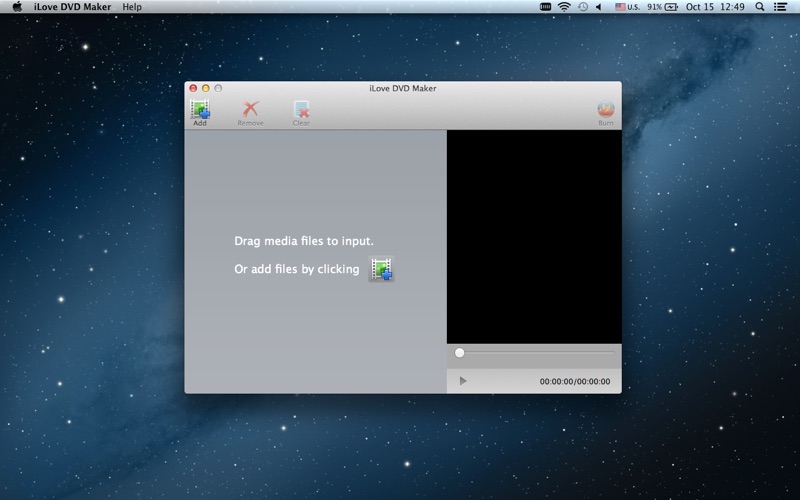Click the volume speaker icon

[598, 7]
